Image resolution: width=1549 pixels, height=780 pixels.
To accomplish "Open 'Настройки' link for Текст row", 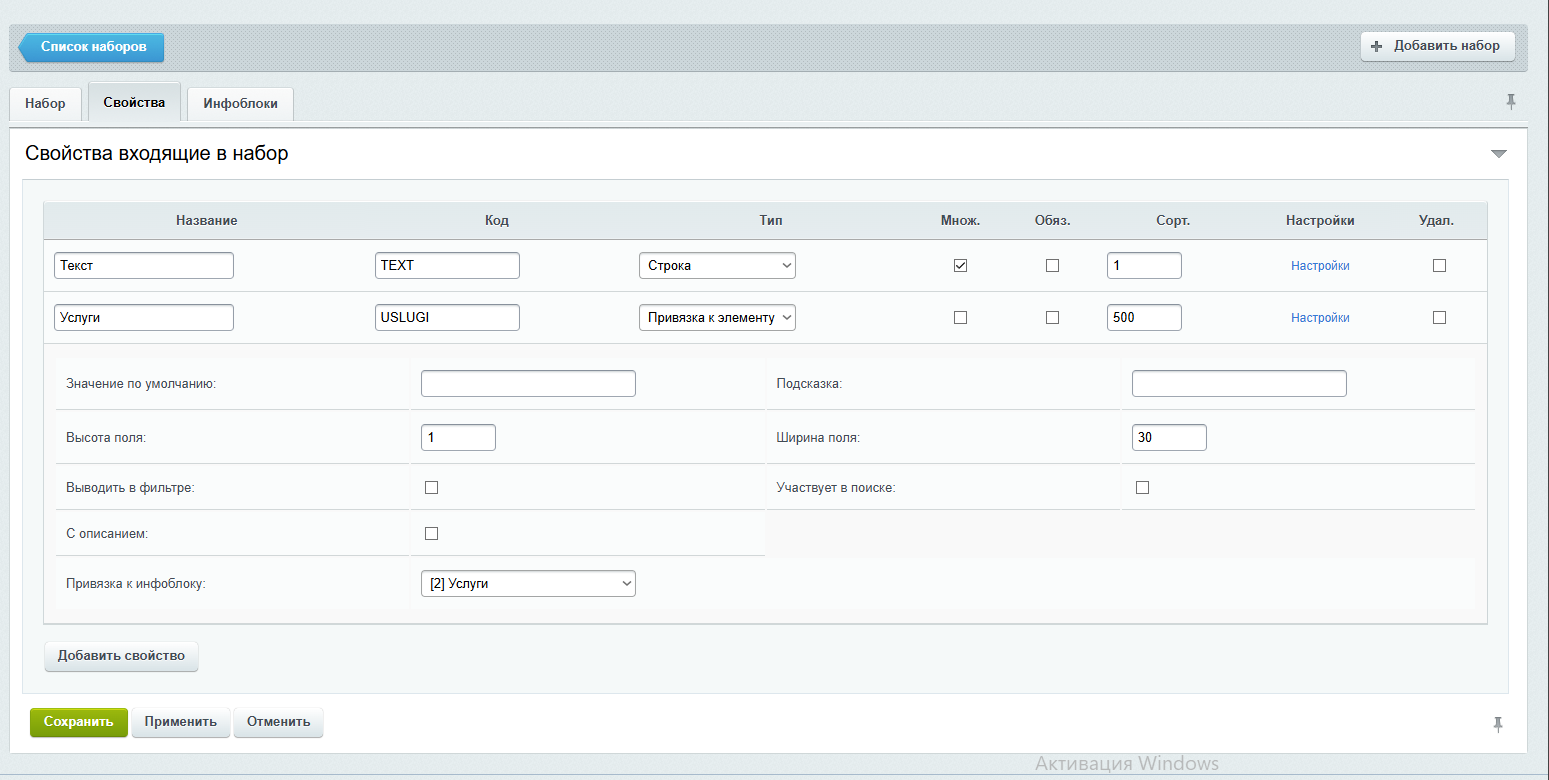I will [x=1320, y=266].
